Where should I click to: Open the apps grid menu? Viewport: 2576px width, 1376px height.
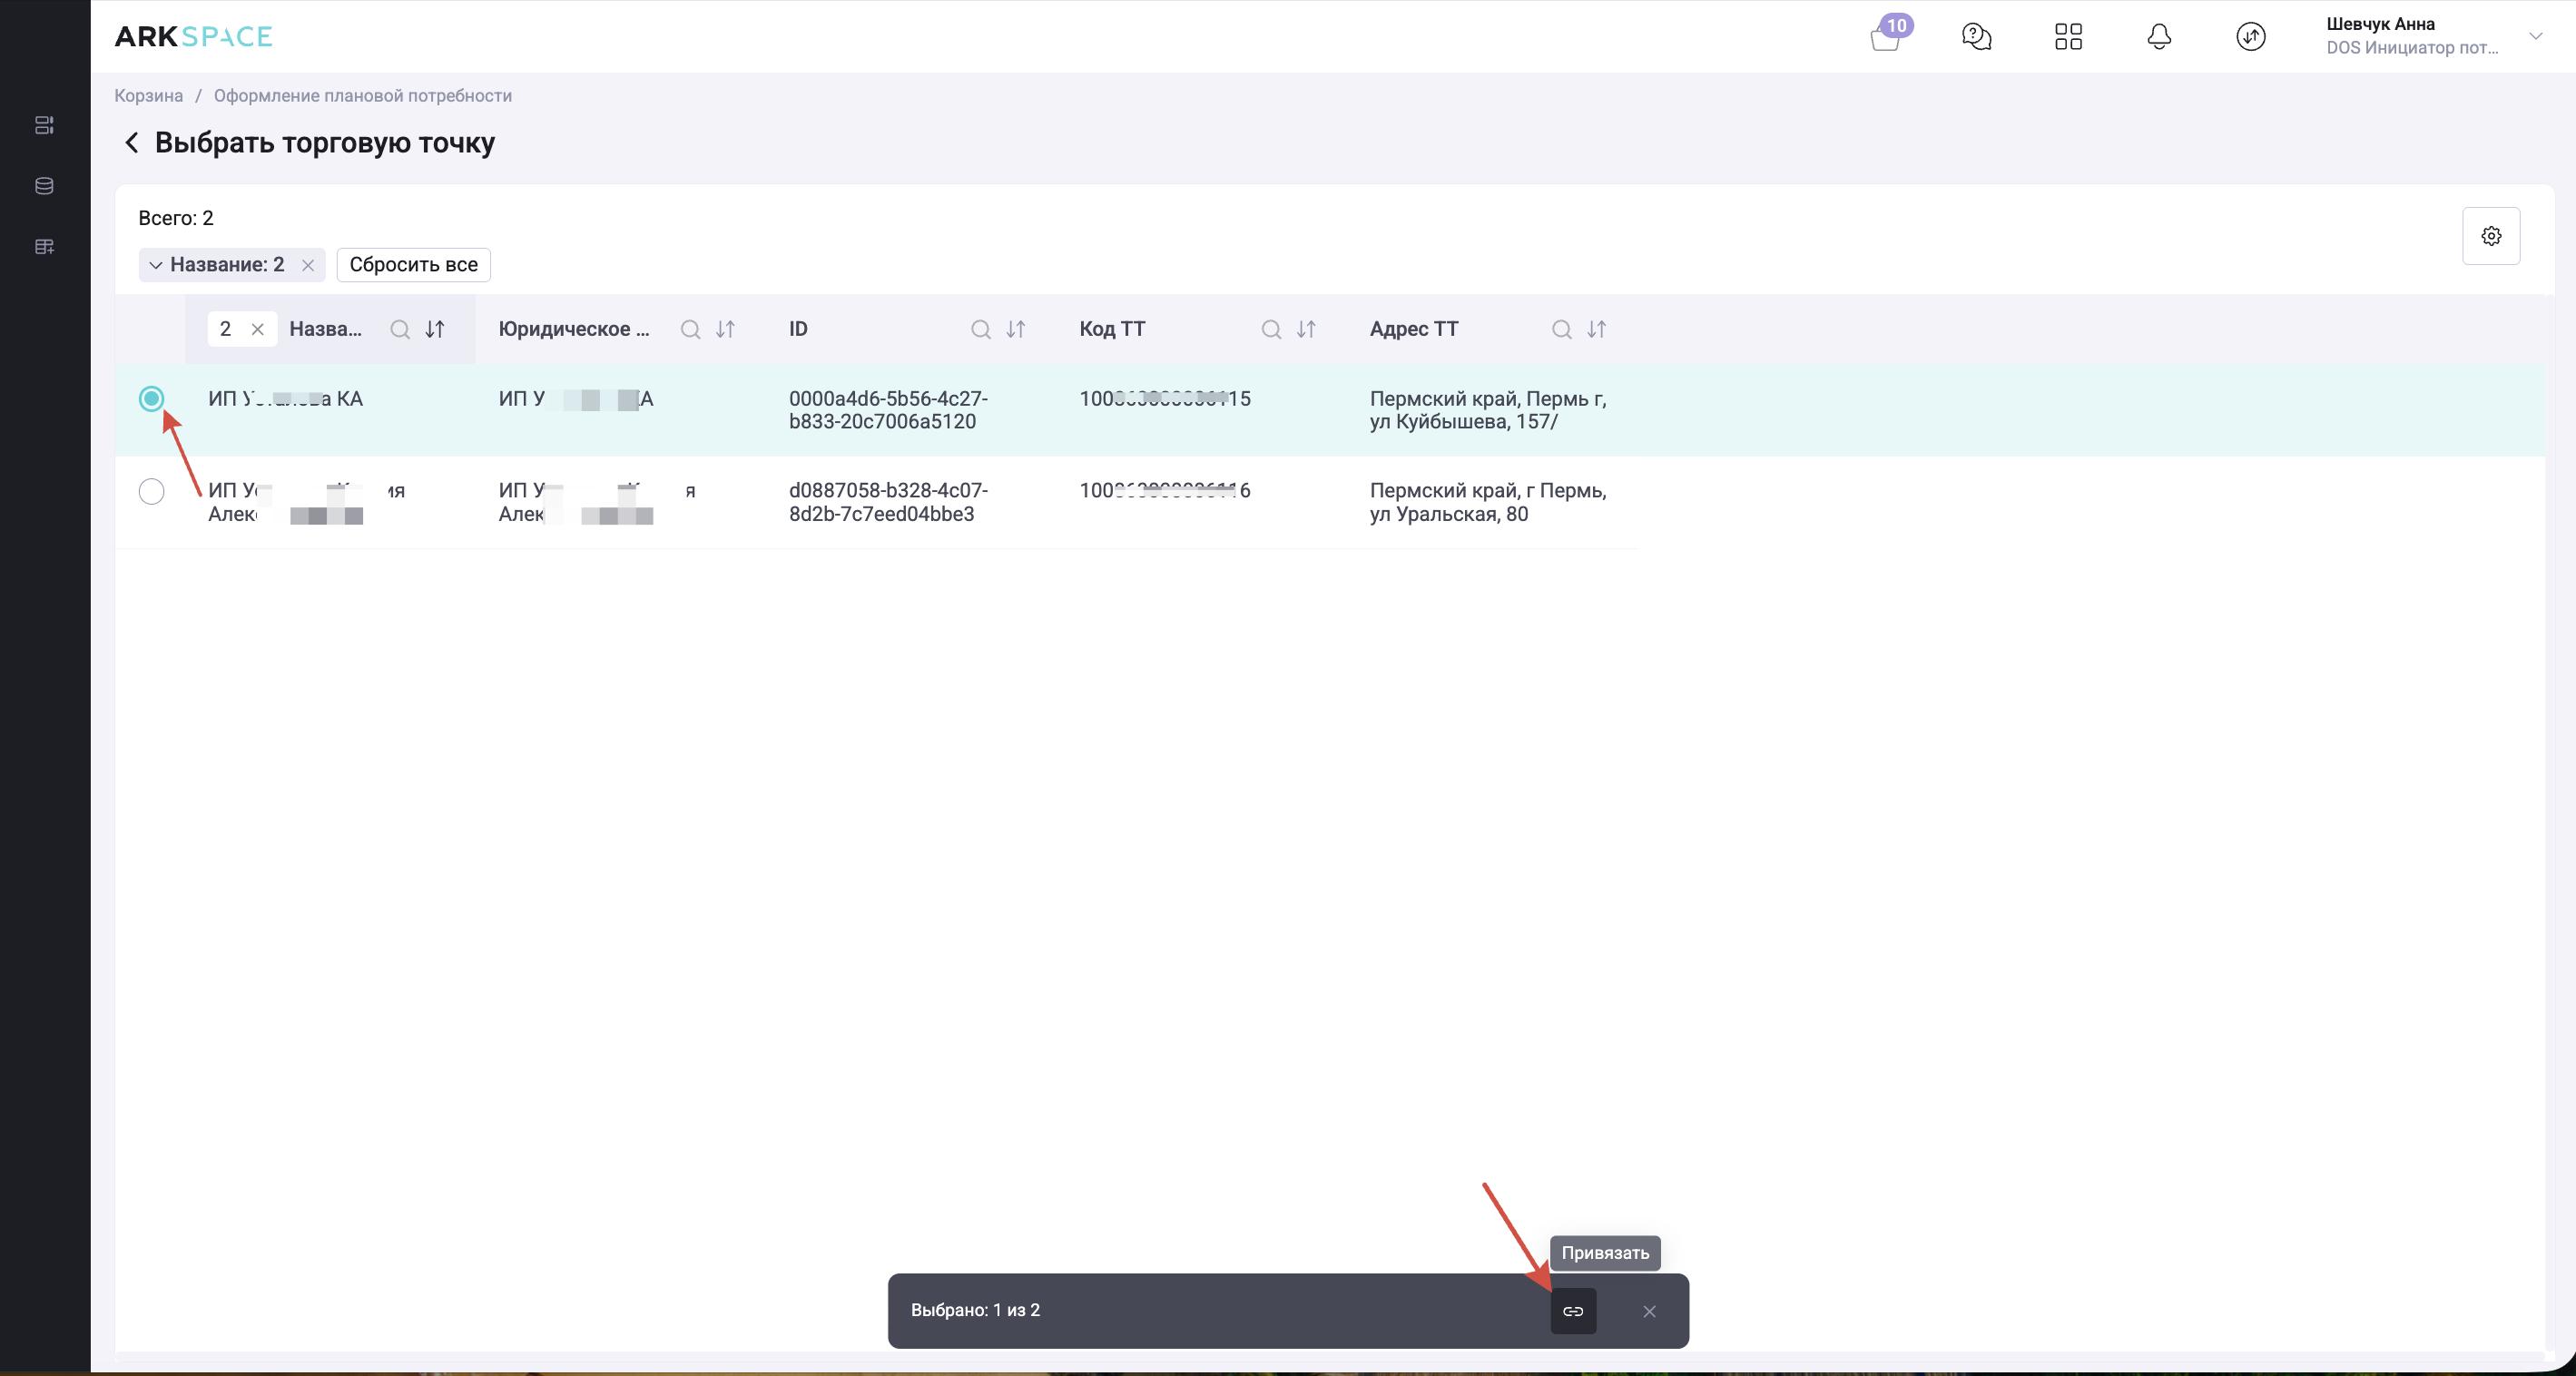[x=2068, y=37]
